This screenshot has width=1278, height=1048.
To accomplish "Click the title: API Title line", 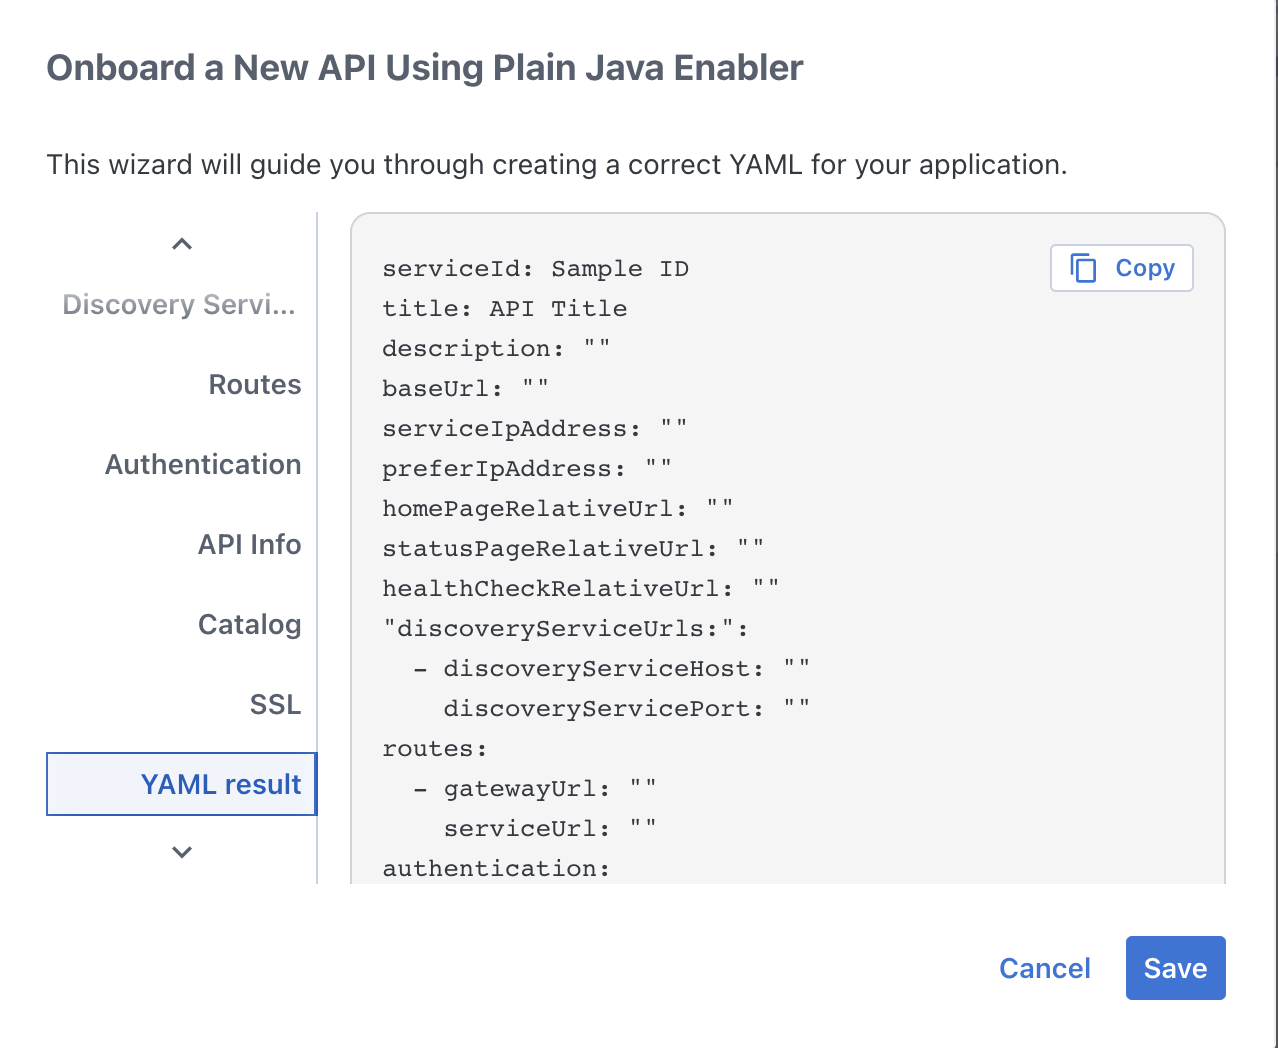I will pyautogui.click(x=504, y=309).
